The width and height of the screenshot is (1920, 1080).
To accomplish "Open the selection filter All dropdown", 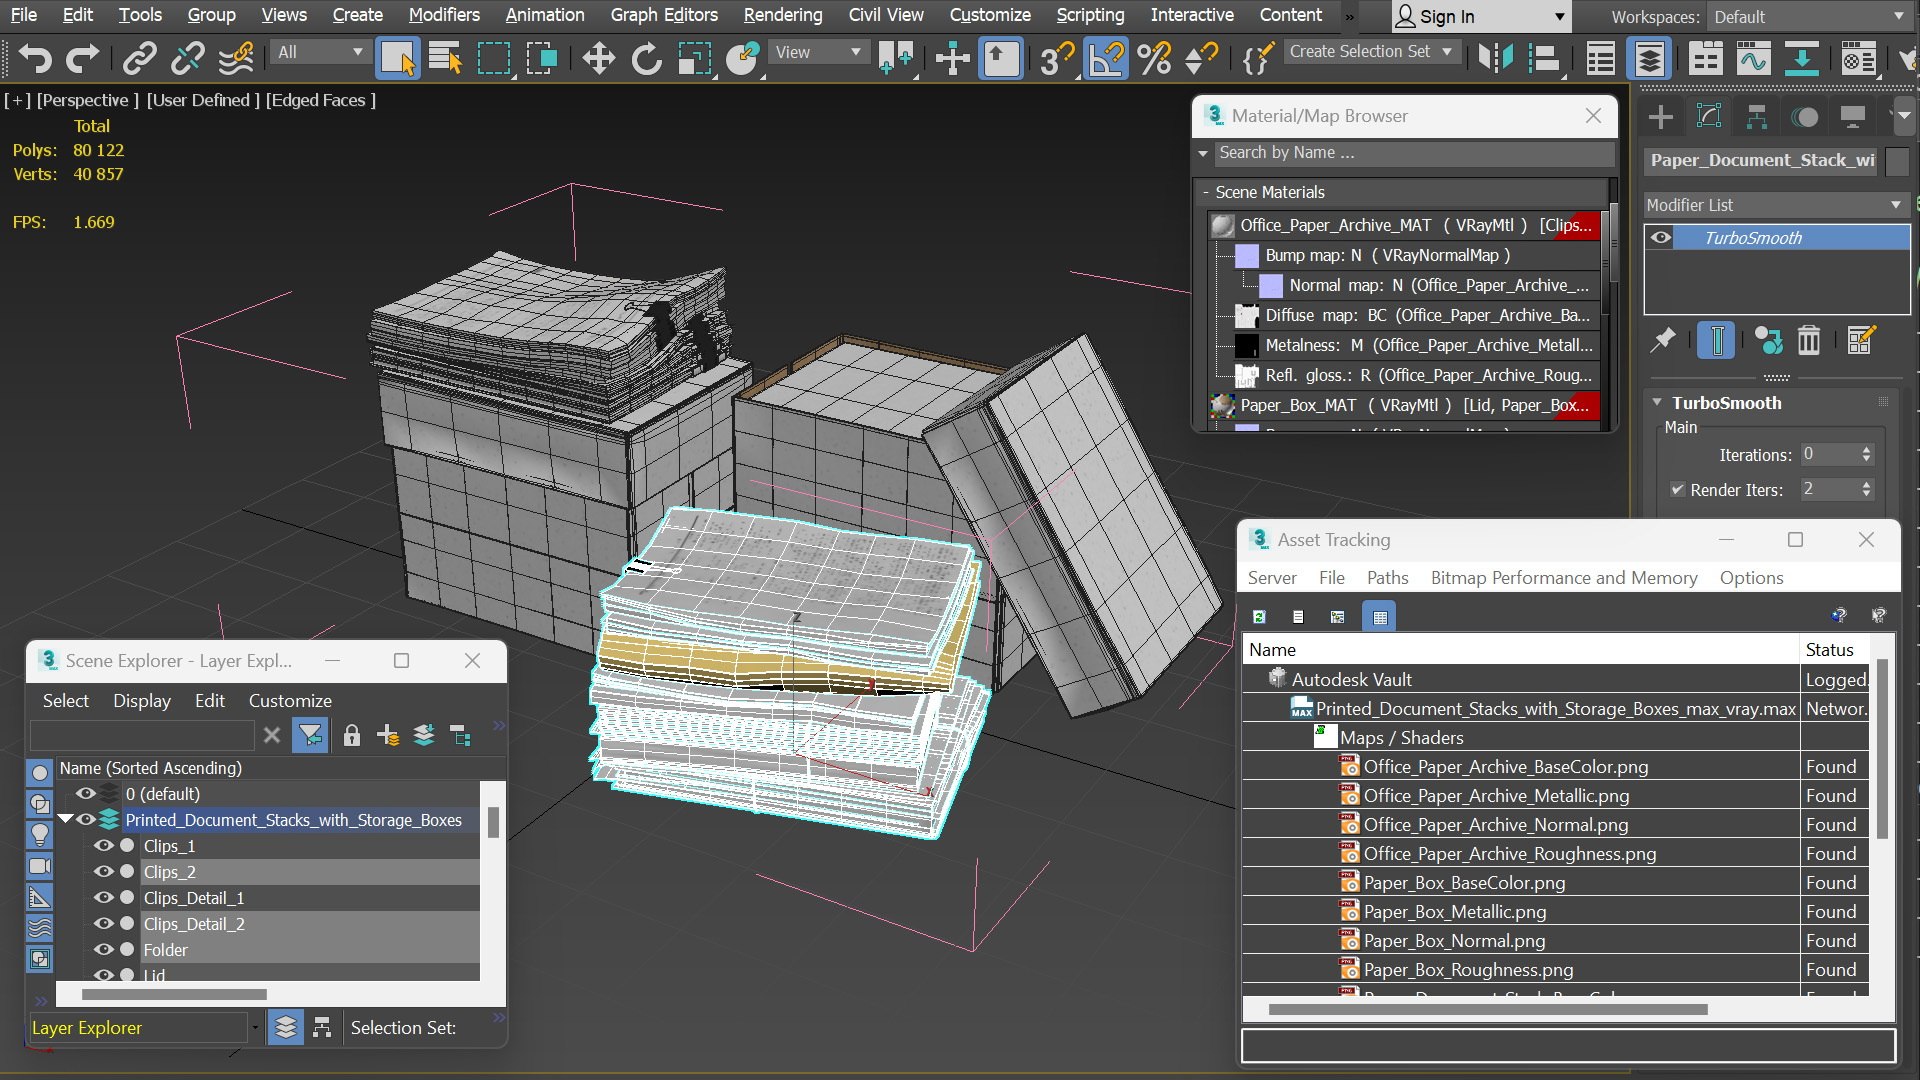I will tap(320, 52).
